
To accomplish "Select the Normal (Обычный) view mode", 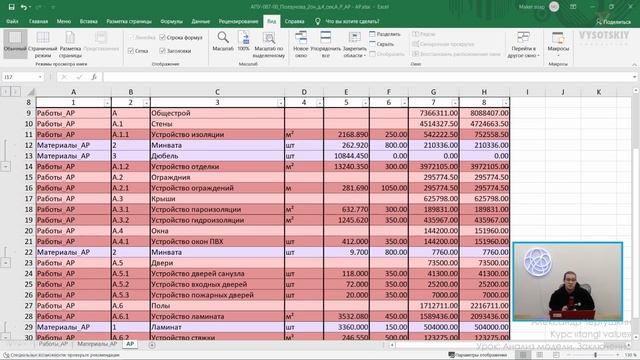I will [x=15, y=44].
